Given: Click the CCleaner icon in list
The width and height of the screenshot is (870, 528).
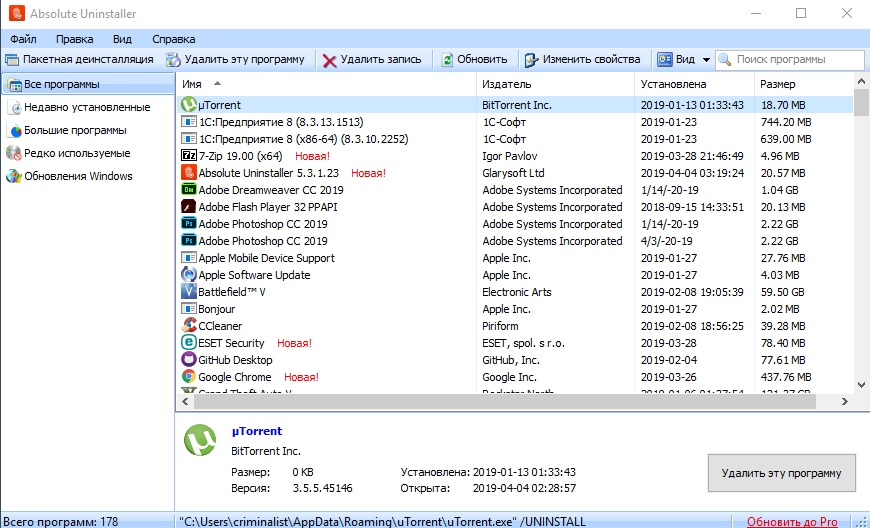Looking at the screenshot, I should (x=189, y=326).
